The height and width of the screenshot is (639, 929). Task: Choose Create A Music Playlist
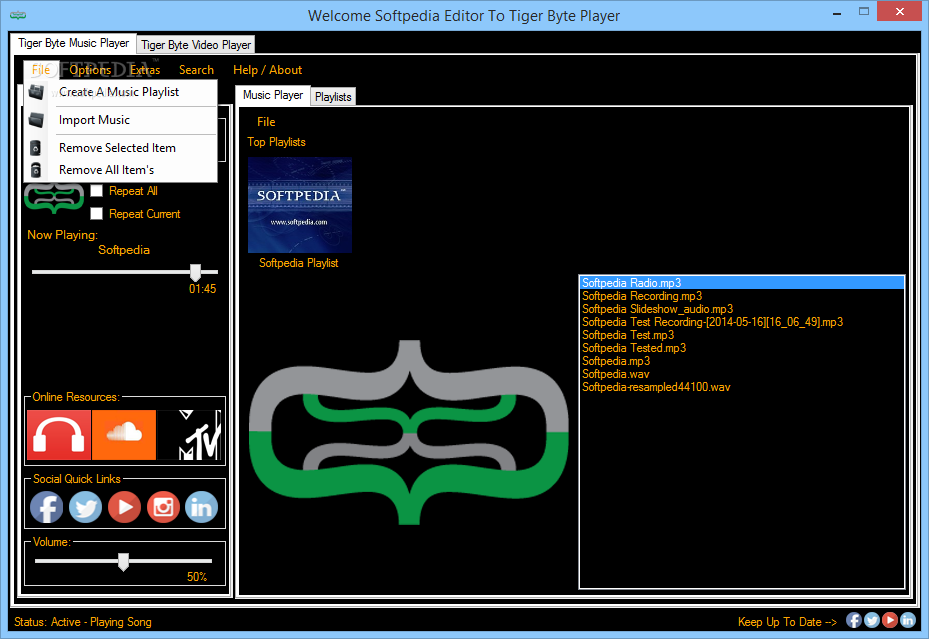[119, 92]
